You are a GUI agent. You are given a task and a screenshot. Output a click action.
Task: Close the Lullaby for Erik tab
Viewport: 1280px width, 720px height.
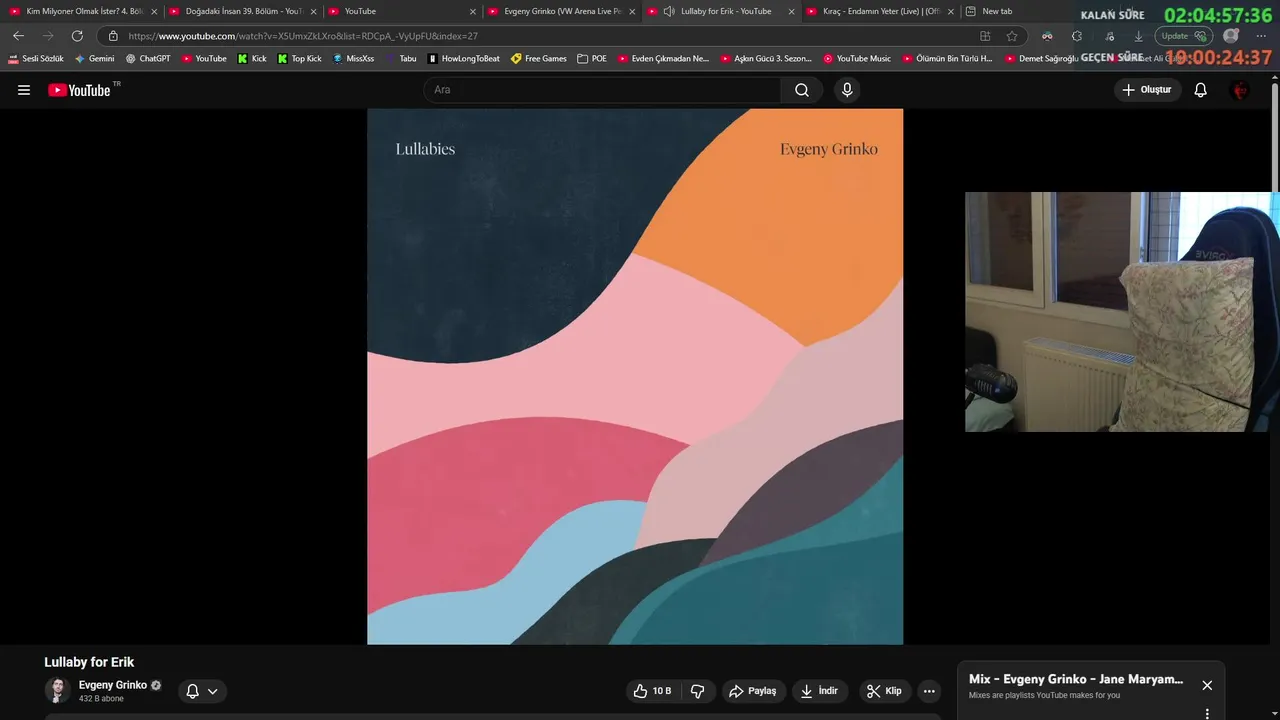792,12
